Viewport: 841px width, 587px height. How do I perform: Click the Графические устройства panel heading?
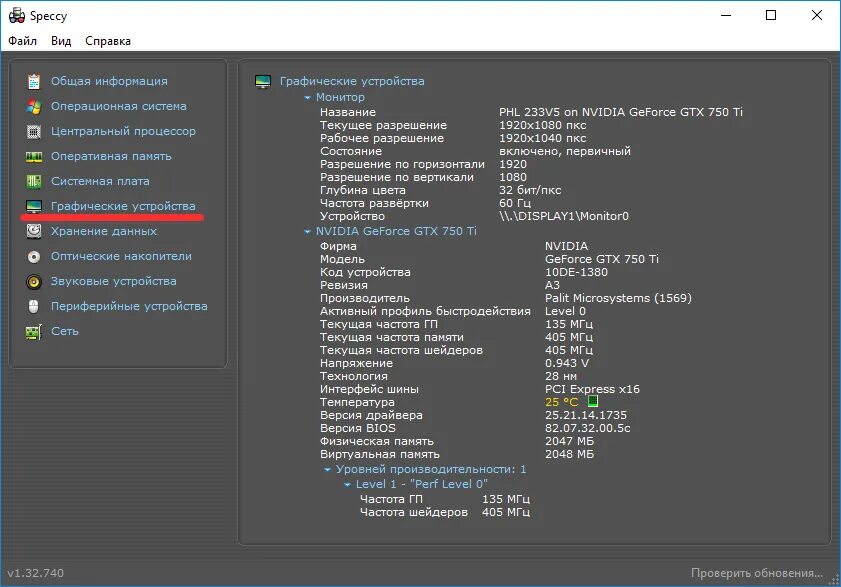352,81
